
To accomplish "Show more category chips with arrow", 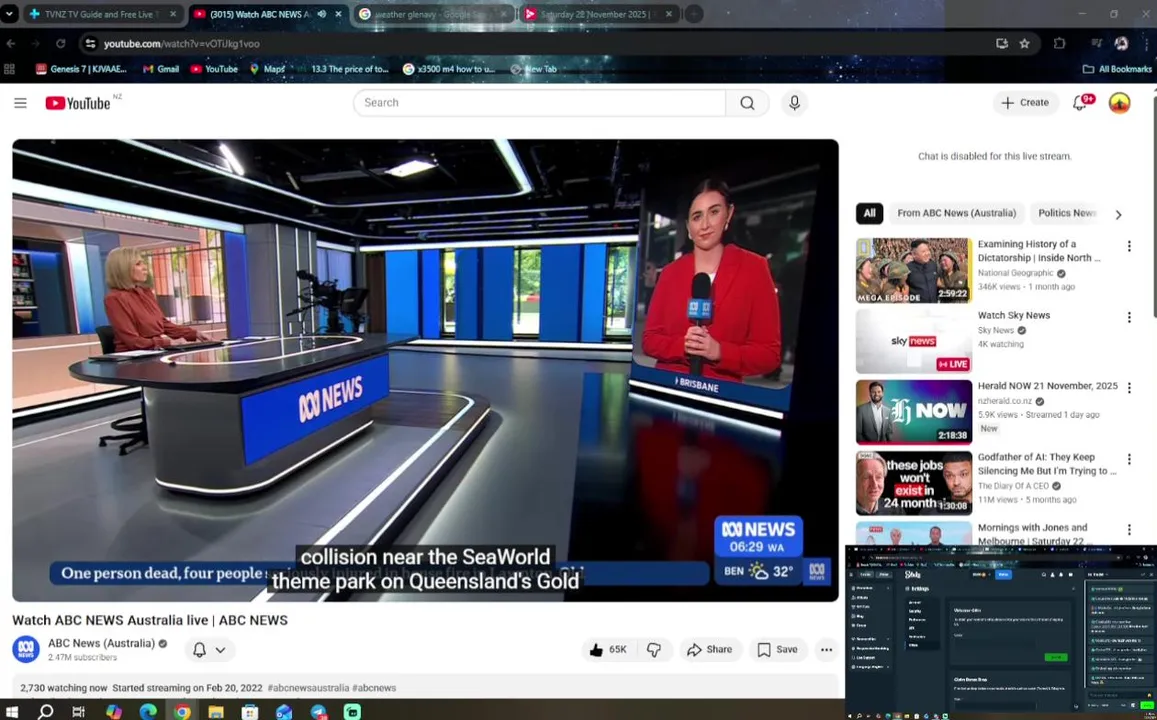I will point(1118,215).
